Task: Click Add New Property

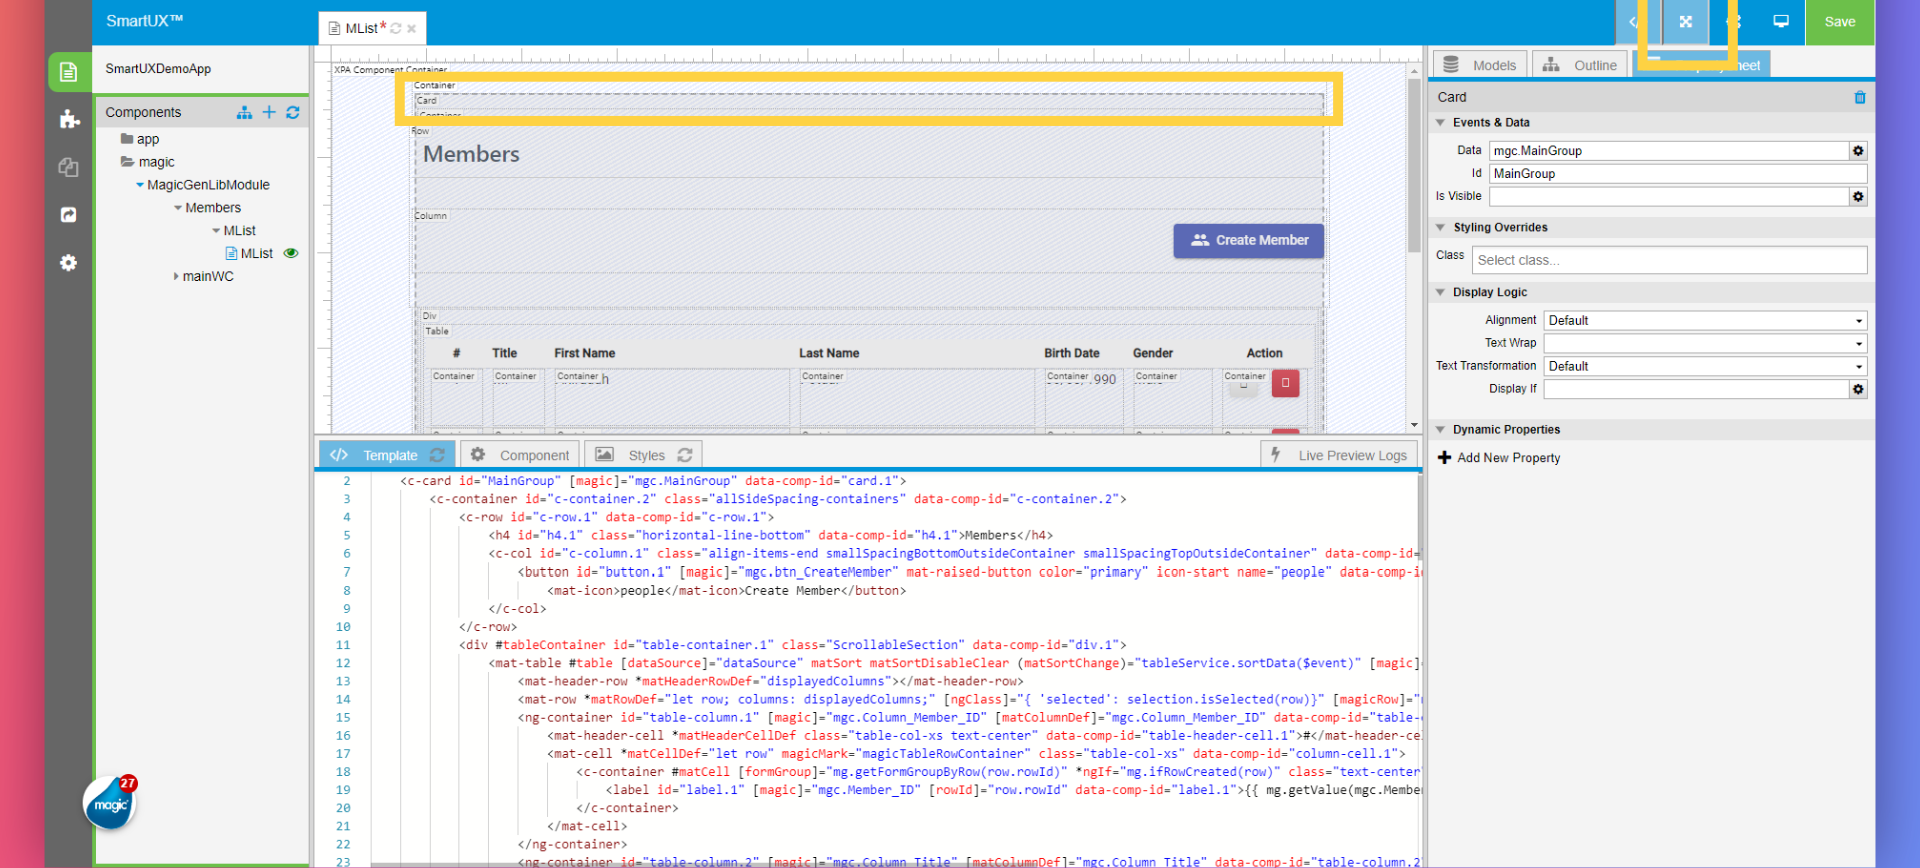Action: pos(1499,458)
